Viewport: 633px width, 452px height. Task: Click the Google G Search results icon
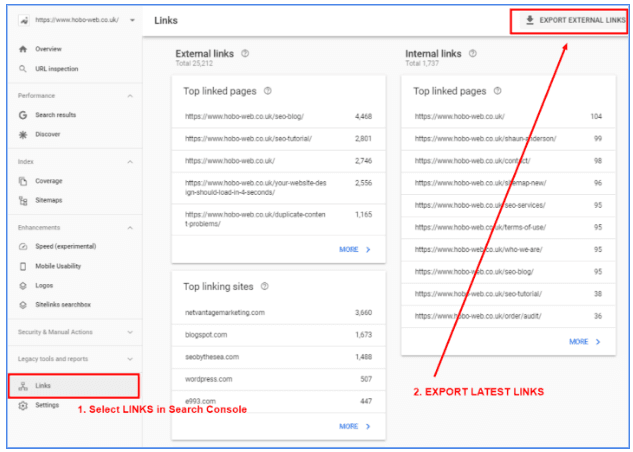click(23, 115)
